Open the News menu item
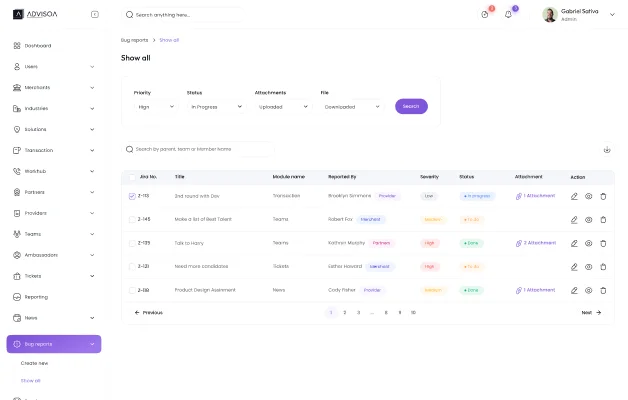 click(54, 318)
